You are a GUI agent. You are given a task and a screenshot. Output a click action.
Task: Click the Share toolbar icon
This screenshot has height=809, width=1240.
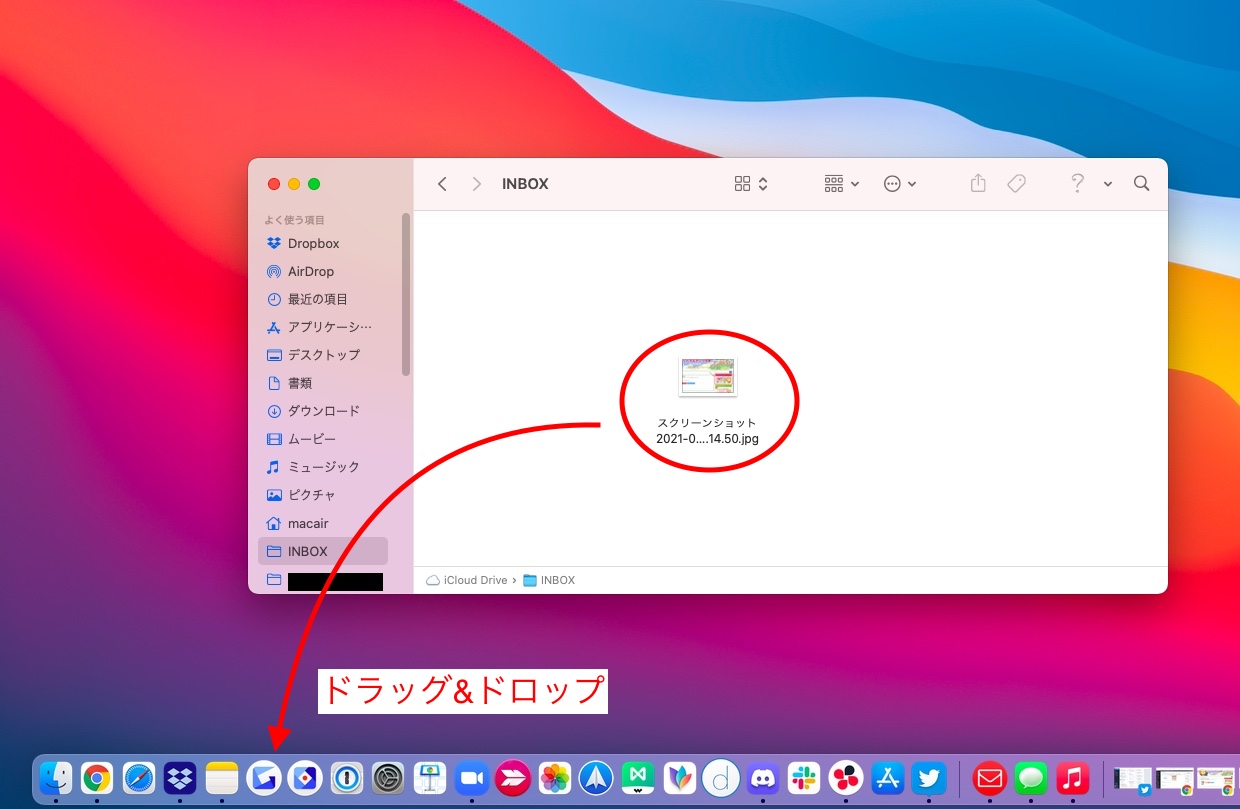click(x=978, y=183)
